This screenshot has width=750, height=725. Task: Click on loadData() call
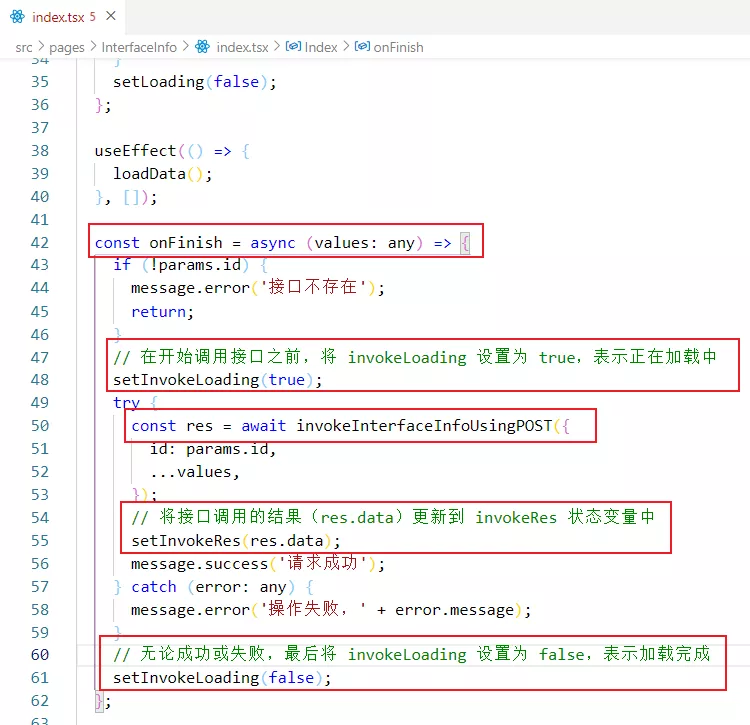(x=162, y=174)
